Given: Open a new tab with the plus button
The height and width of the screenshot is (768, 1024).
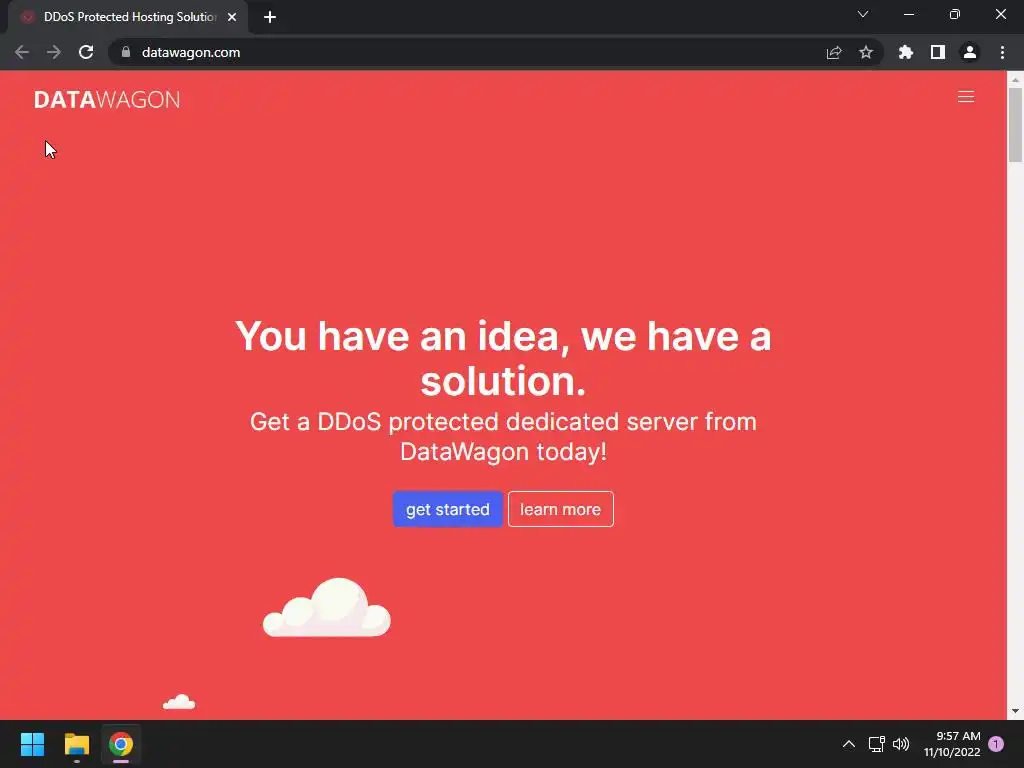Looking at the screenshot, I should 270,17.
